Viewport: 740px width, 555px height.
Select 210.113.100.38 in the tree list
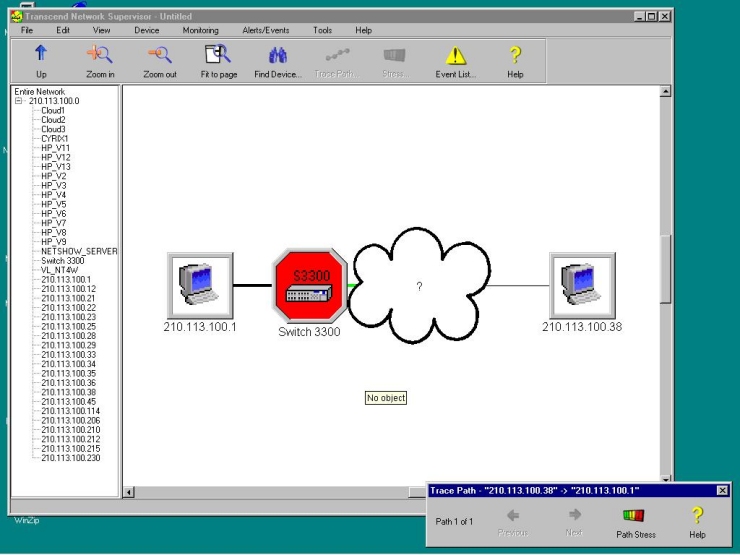tap(68, 392)
